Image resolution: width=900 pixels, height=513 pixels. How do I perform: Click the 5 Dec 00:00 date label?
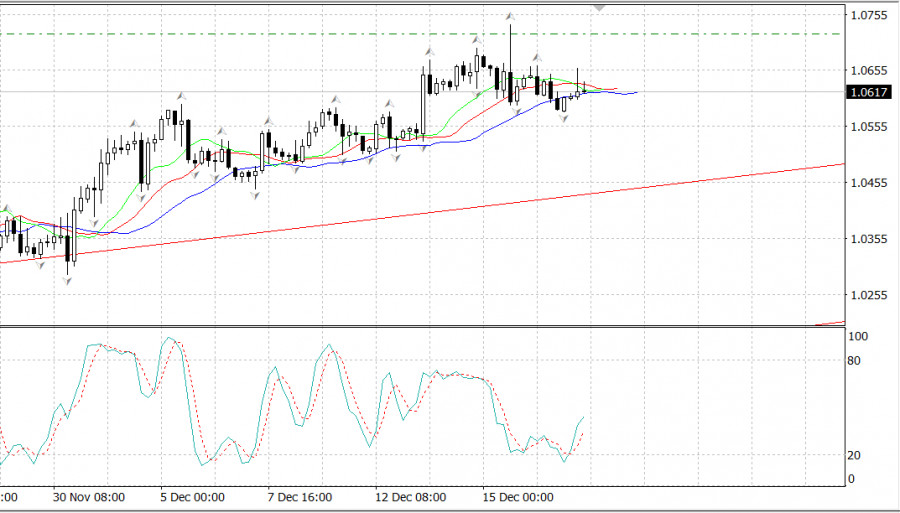coord(194,497)
